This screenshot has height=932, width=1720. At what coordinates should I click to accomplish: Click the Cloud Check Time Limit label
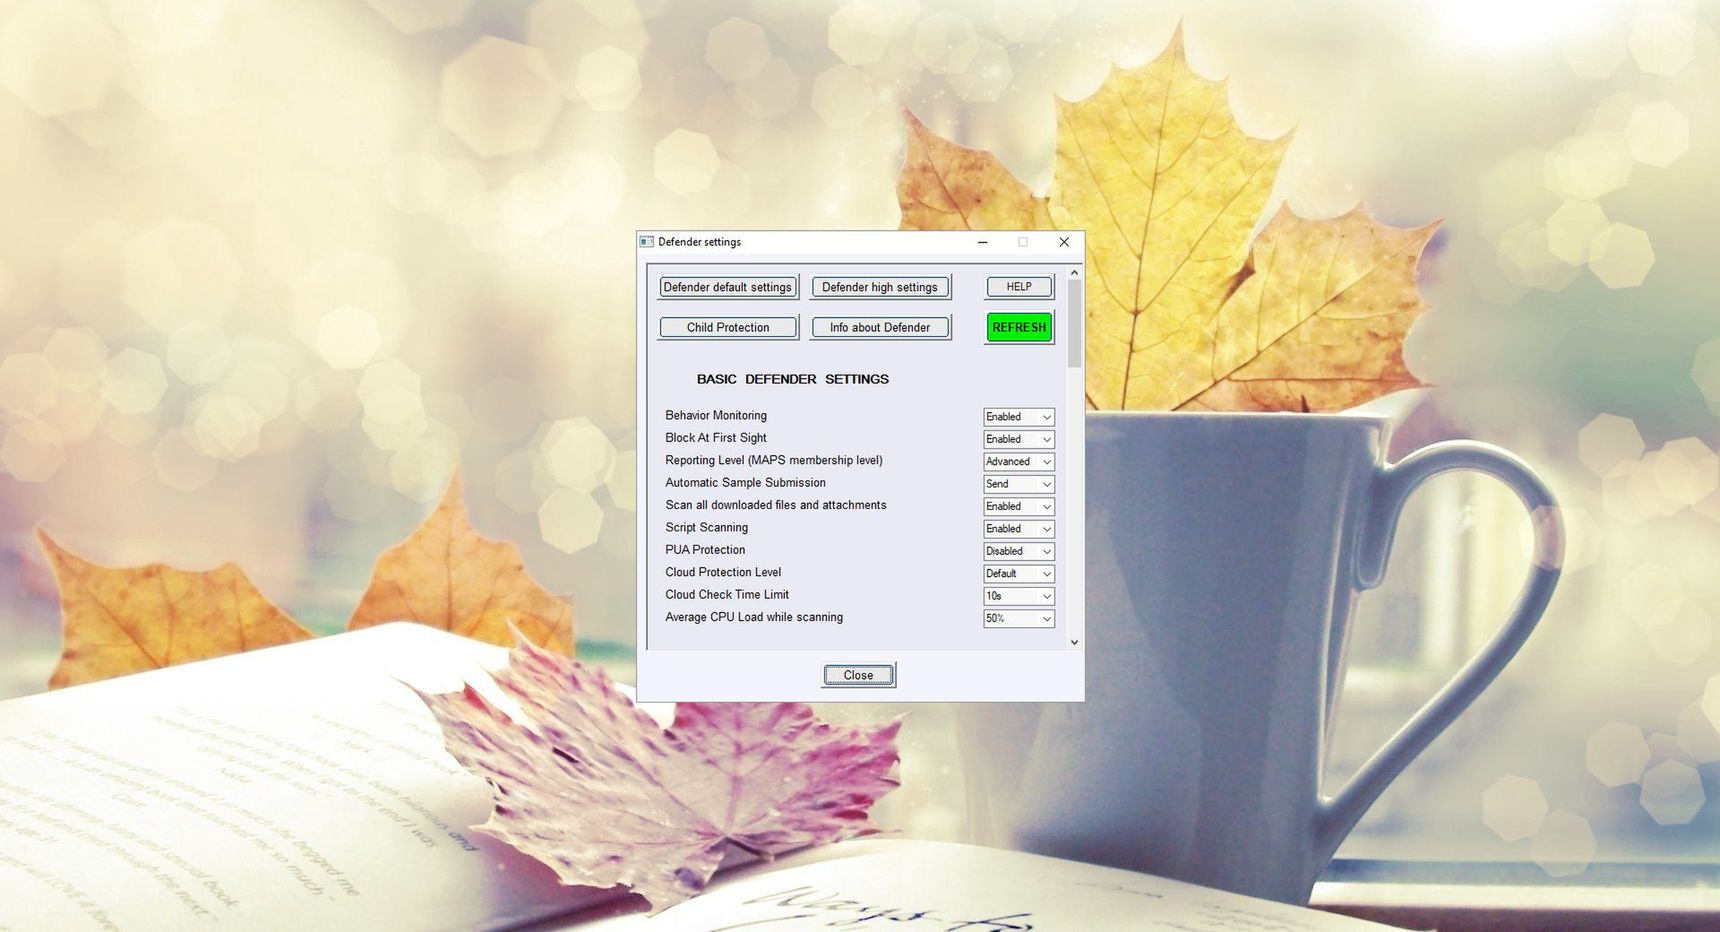[x=727, y=594]
